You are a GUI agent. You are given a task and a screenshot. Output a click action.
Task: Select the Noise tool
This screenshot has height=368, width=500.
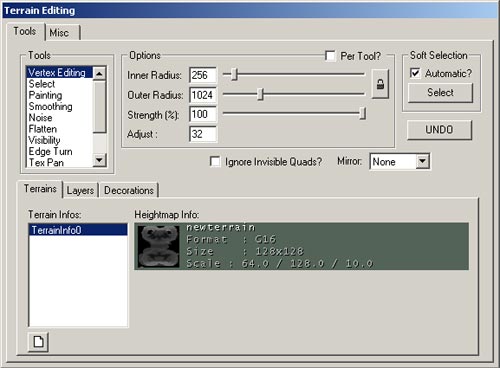click(59, 118)
